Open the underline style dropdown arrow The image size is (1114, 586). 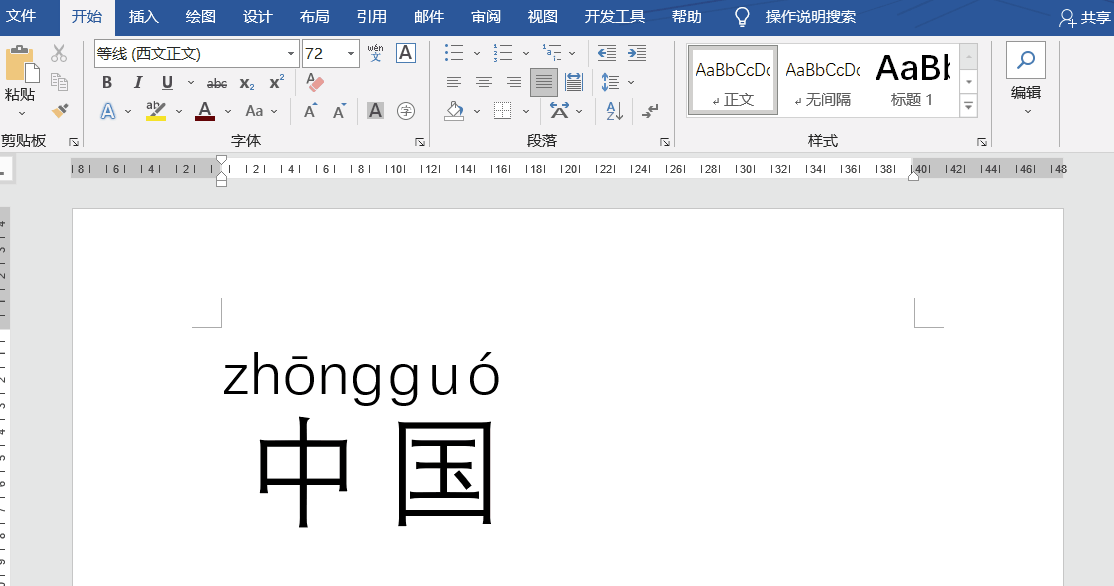coord(190,82)
